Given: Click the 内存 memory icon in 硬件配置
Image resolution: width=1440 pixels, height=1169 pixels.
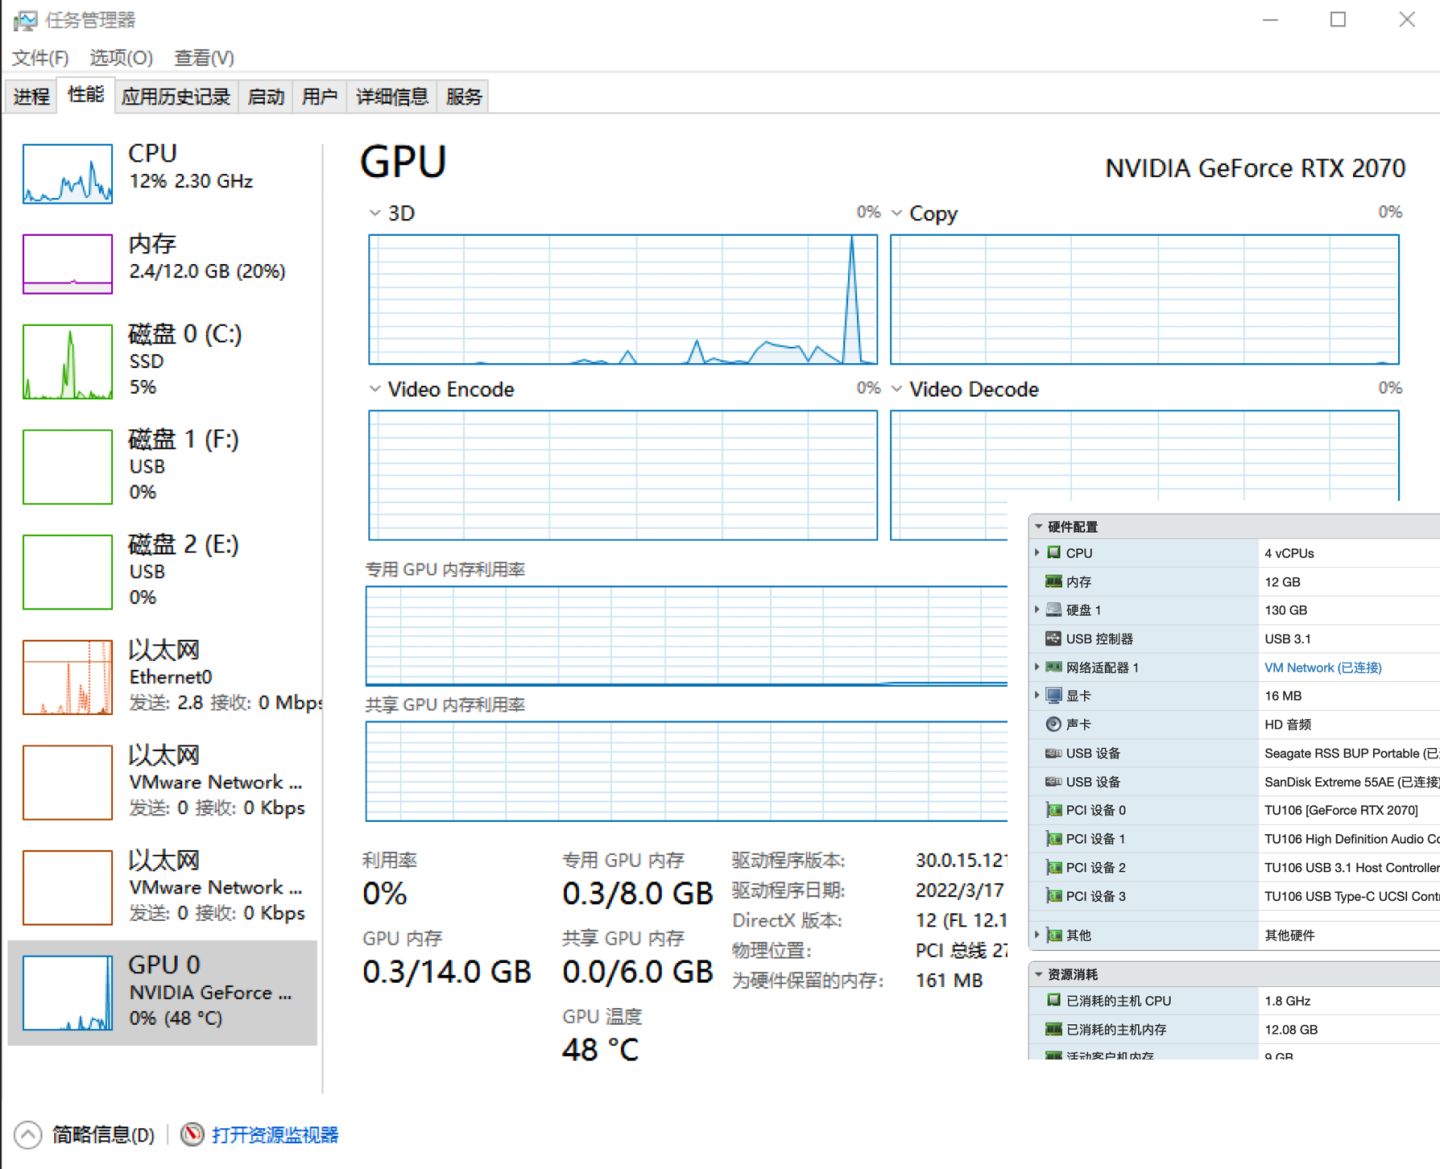Looking at the screenshot, I should coord(1053,581).
